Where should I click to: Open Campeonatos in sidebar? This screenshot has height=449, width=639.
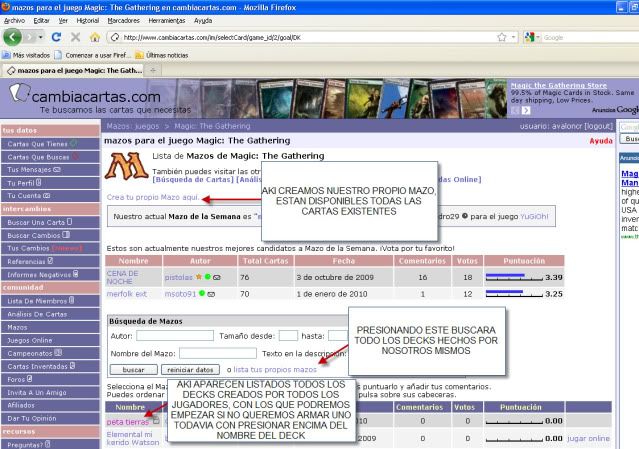(50, 353)
